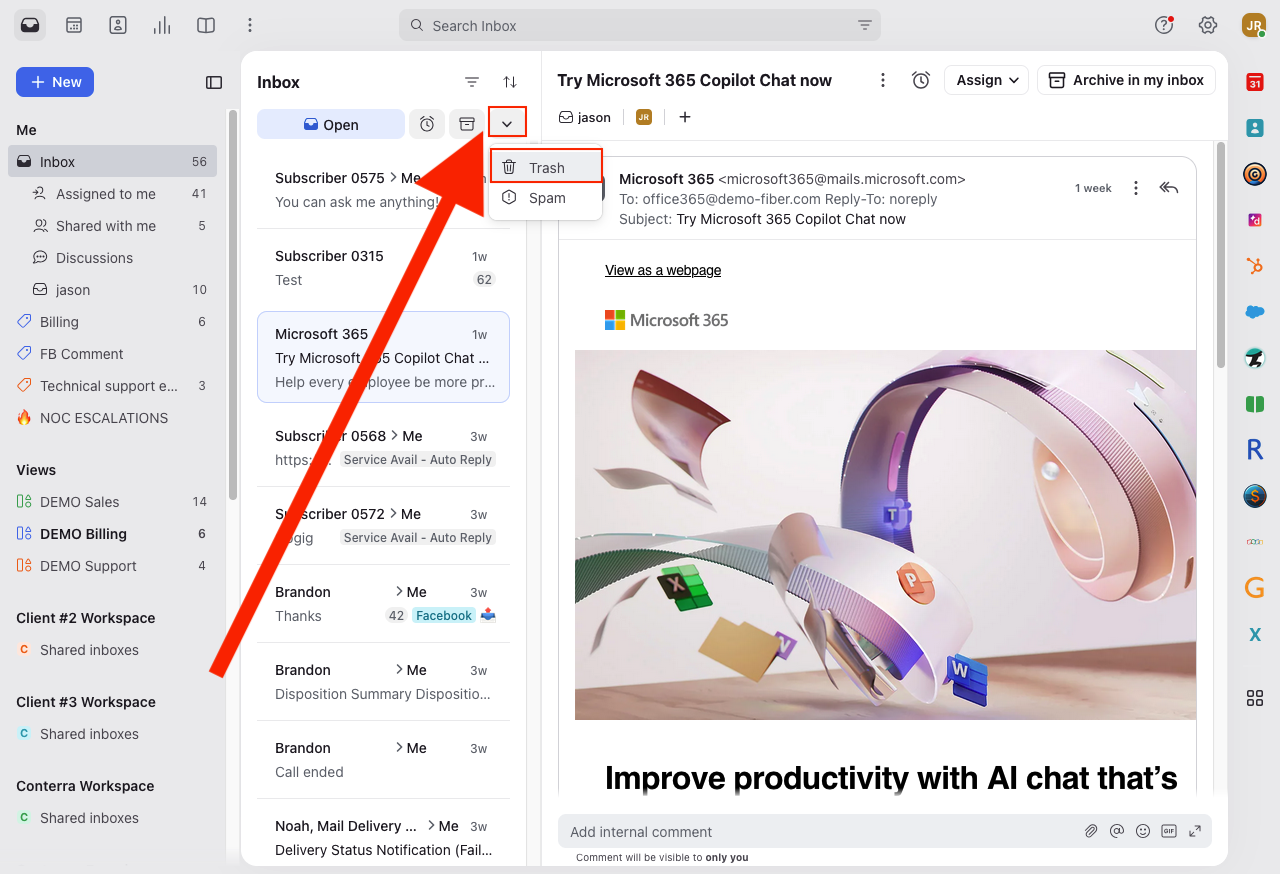Open the calendar icon in top bar

pos(74,25)
